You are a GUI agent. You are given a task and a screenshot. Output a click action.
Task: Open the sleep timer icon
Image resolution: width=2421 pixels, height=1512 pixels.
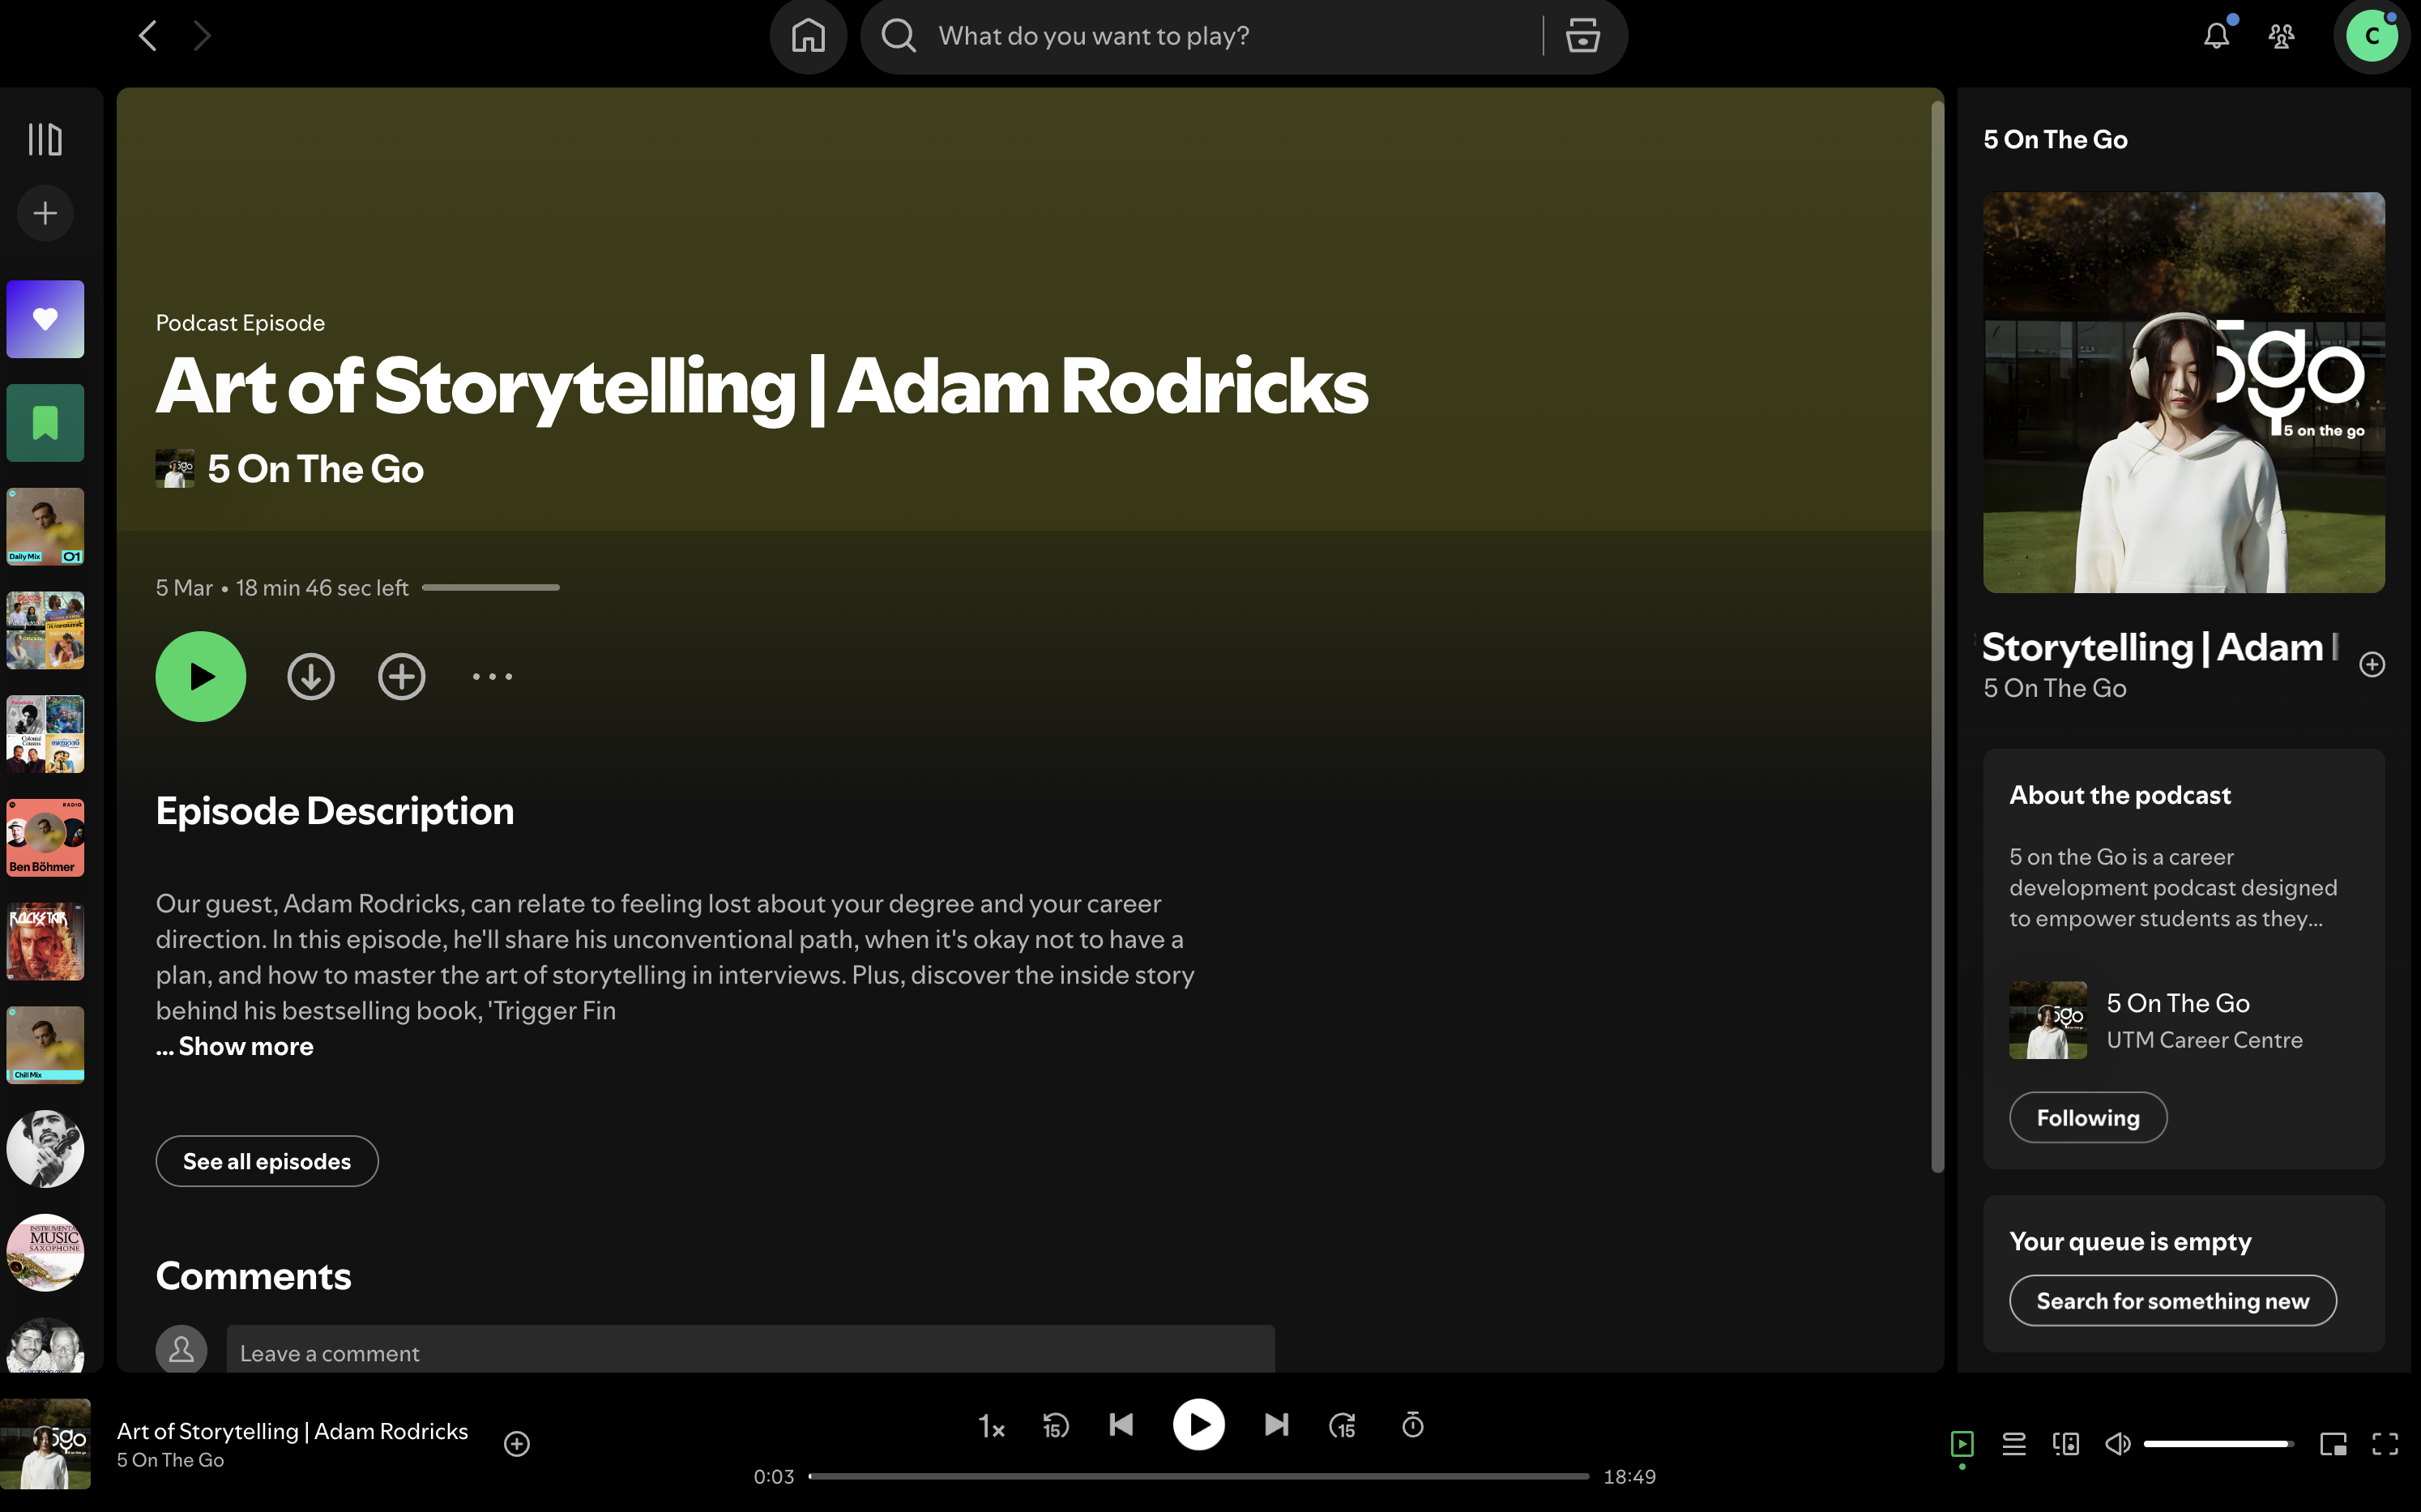pos(1412,1425)
